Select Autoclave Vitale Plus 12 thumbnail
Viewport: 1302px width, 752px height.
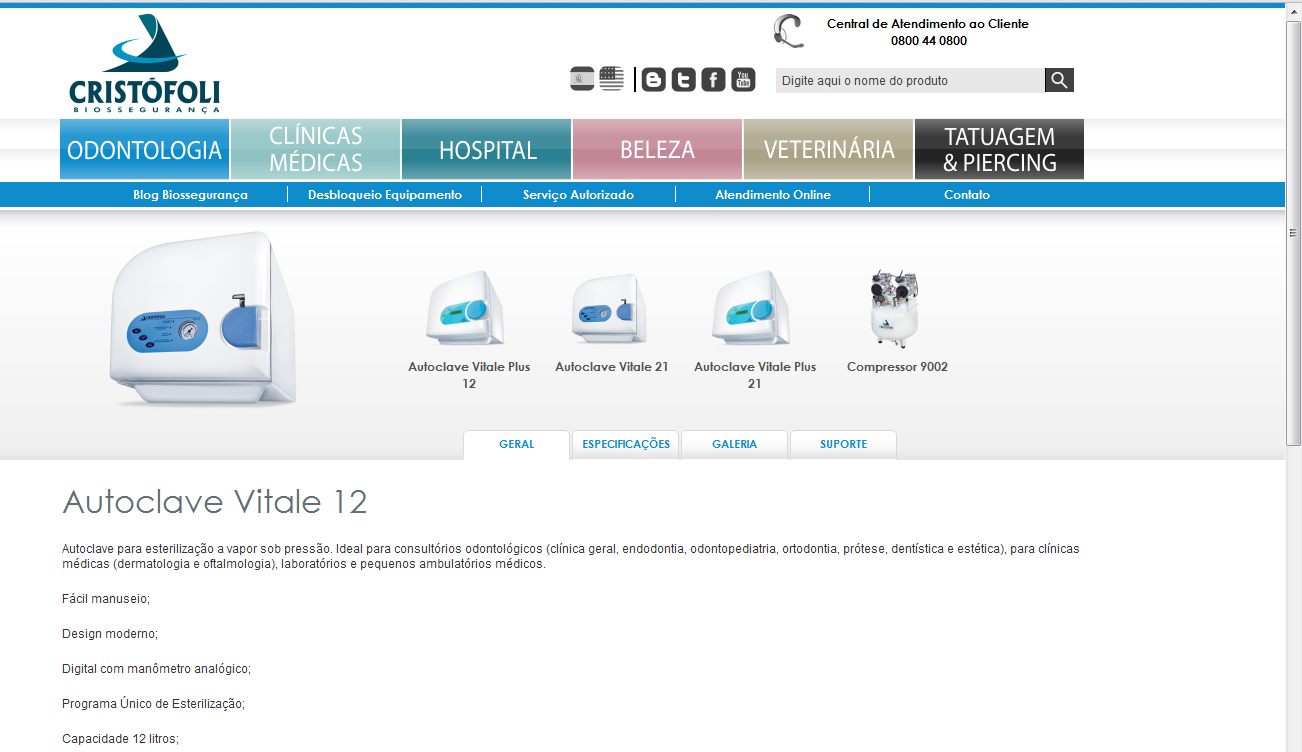tap(466, 308)
